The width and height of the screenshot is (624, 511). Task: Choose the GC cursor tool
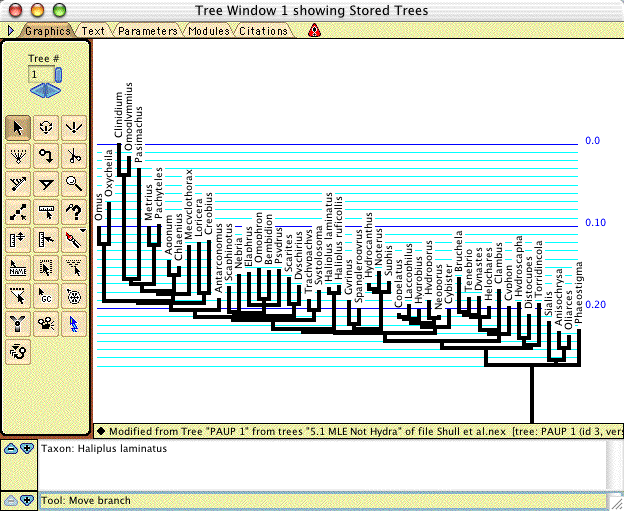(46, 296)
